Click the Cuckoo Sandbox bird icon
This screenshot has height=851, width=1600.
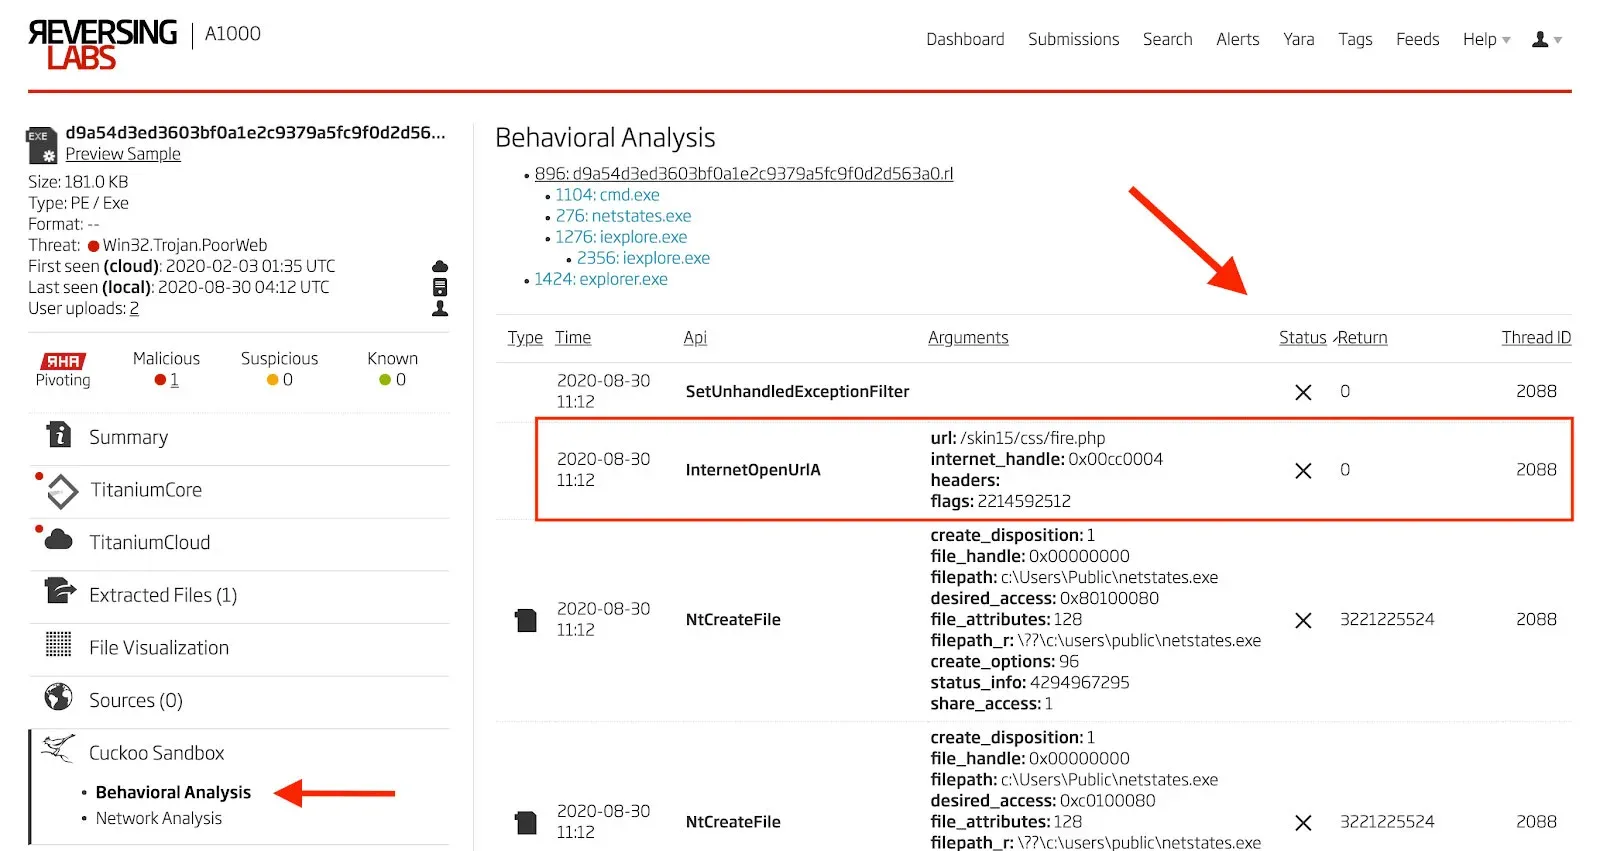click(59, 750)
